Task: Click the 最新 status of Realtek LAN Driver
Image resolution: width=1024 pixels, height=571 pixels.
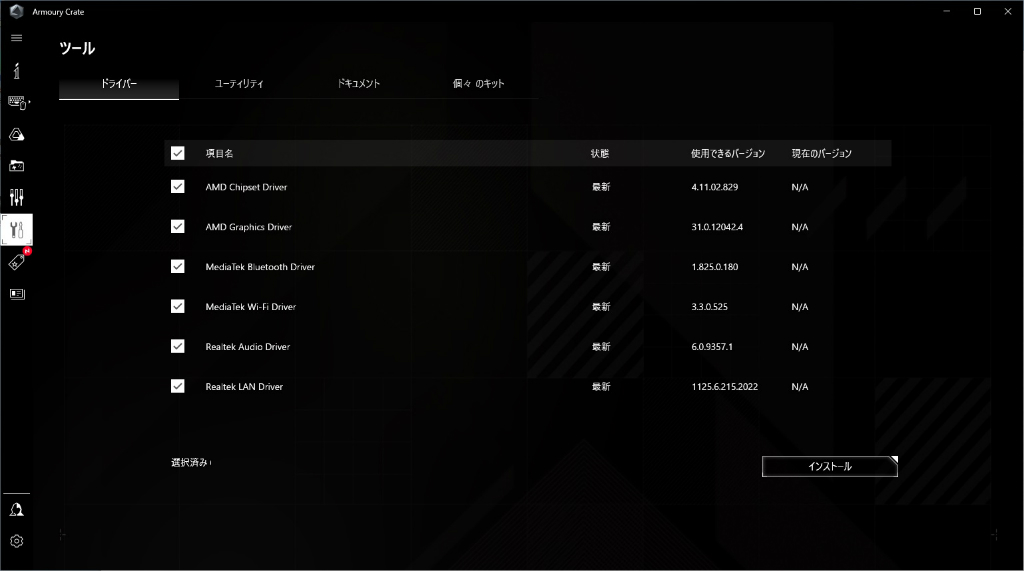Action: [x=601, y=386]
